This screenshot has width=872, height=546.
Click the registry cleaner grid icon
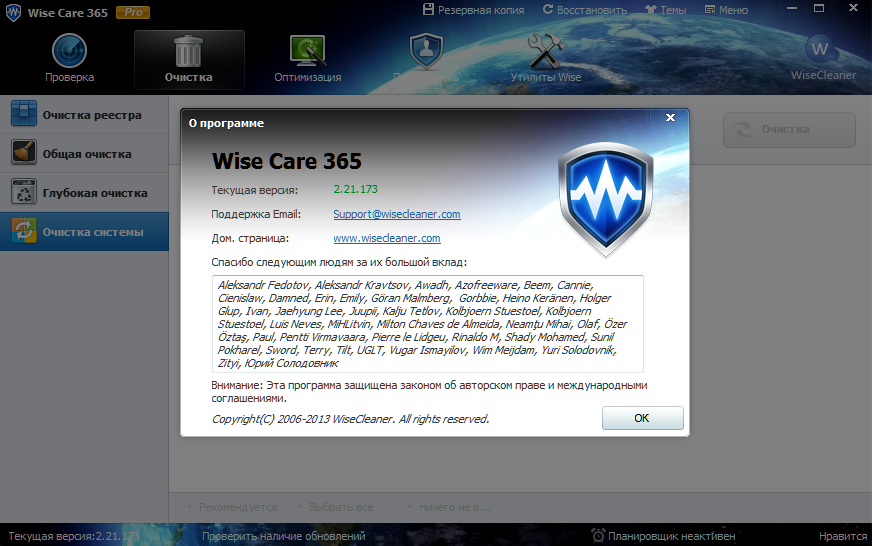click(23, 113)
